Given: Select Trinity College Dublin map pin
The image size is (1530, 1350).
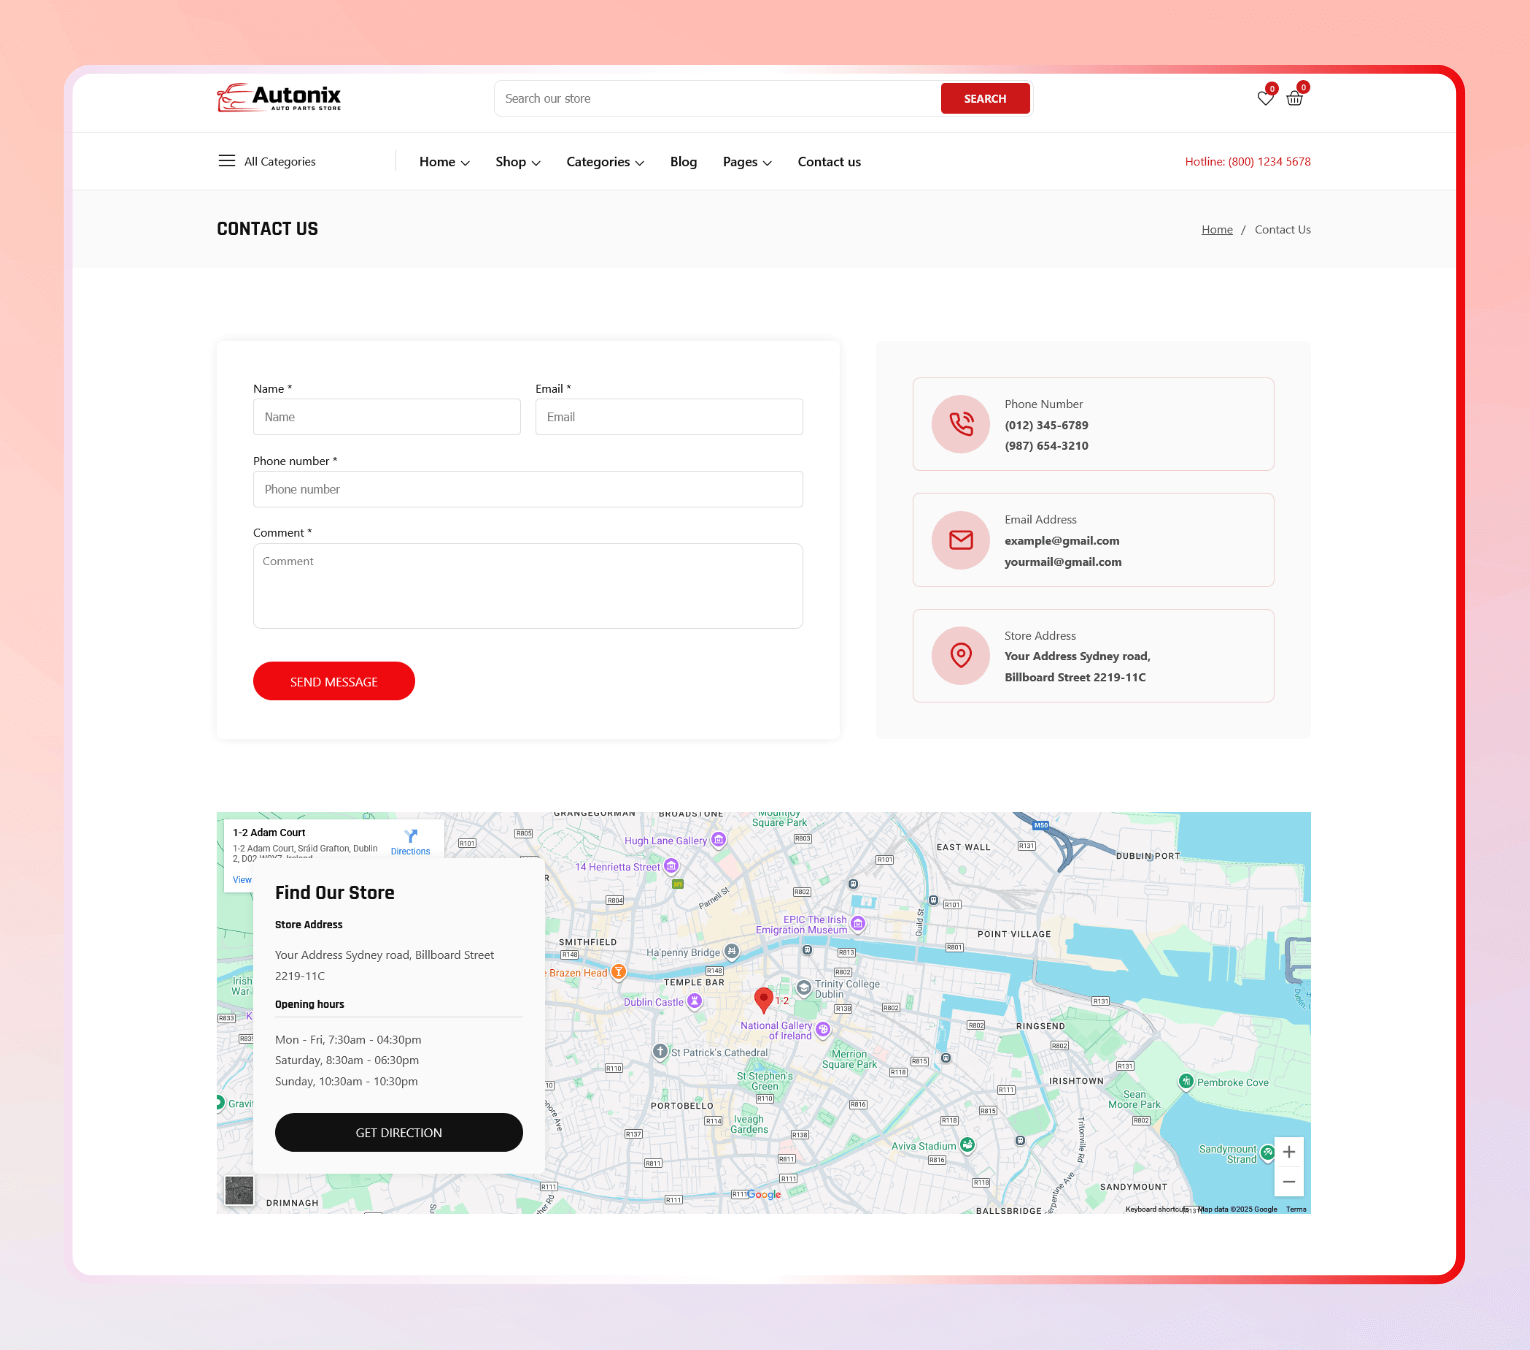Looking at the screenshot, I should click(x=804, y=988).
